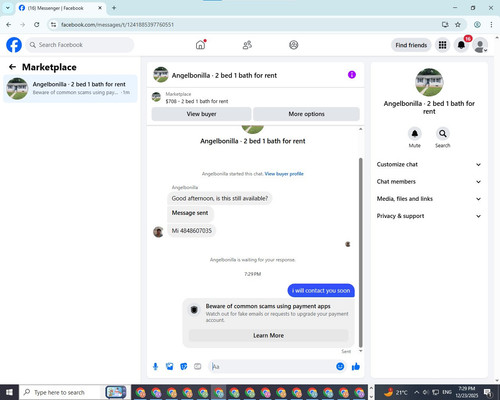The height and width of the screenshot is (400, 500).
Task: Focus the Search Facebook box
Action: [x=80, y=45]
